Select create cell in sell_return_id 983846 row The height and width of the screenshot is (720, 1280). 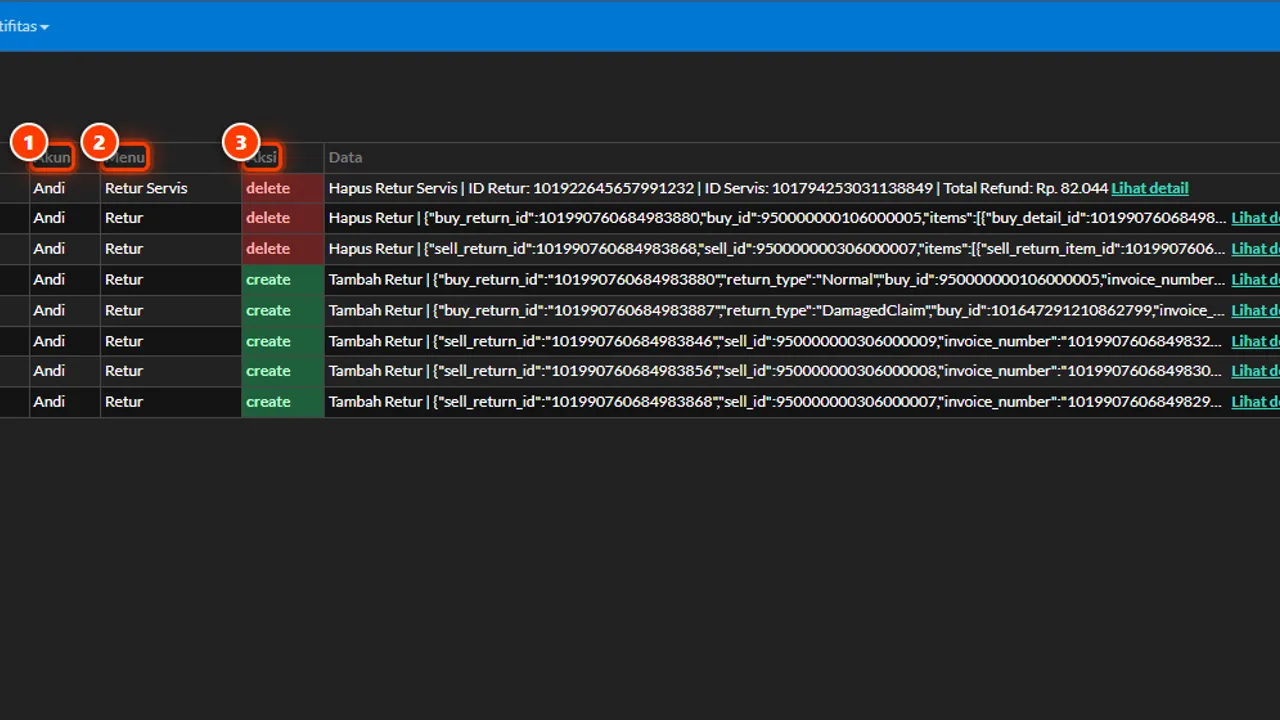coord(283,341)
